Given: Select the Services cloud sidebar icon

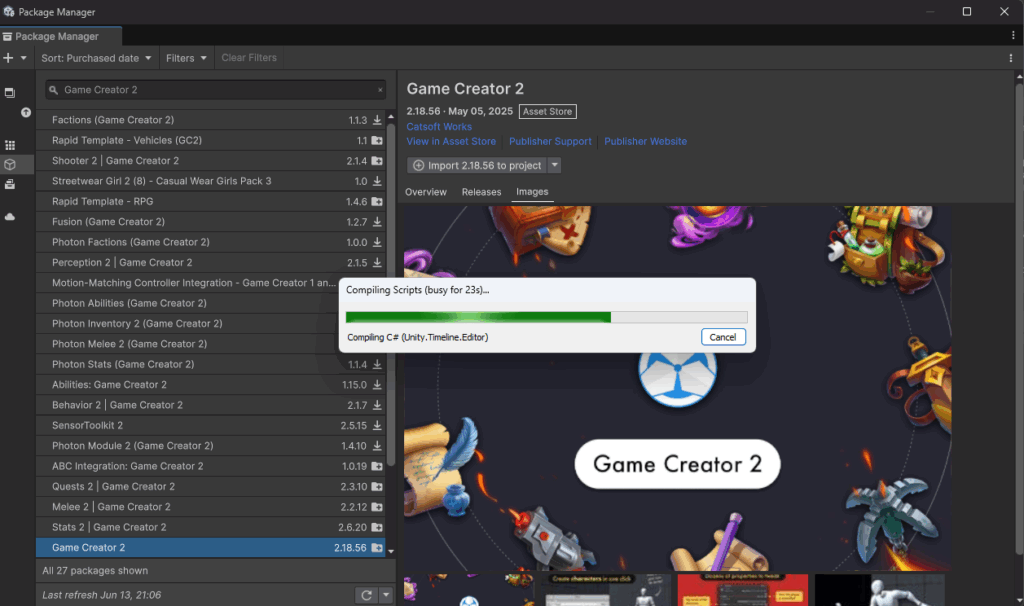Looking at the screenshot, I should [10, 217].
